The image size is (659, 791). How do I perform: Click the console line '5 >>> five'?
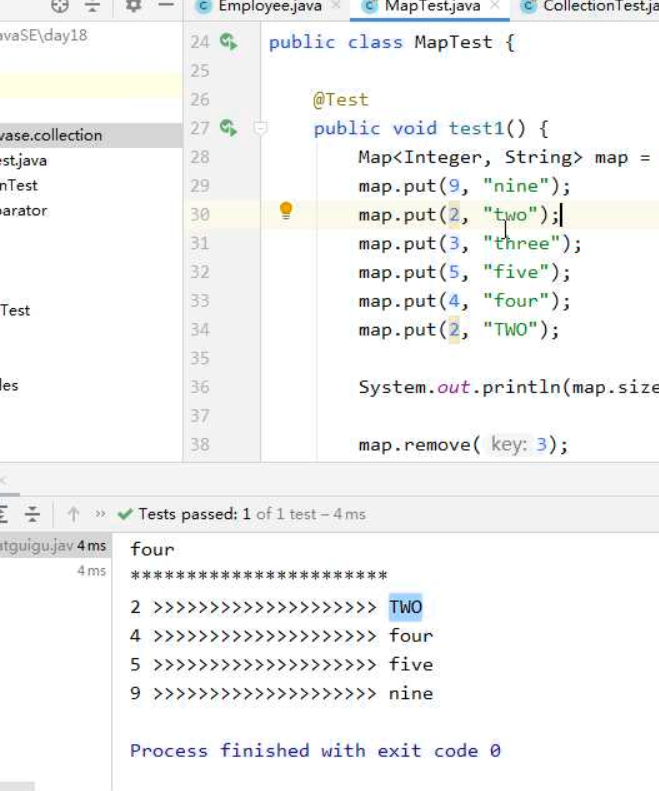click(x=282, y=664)
